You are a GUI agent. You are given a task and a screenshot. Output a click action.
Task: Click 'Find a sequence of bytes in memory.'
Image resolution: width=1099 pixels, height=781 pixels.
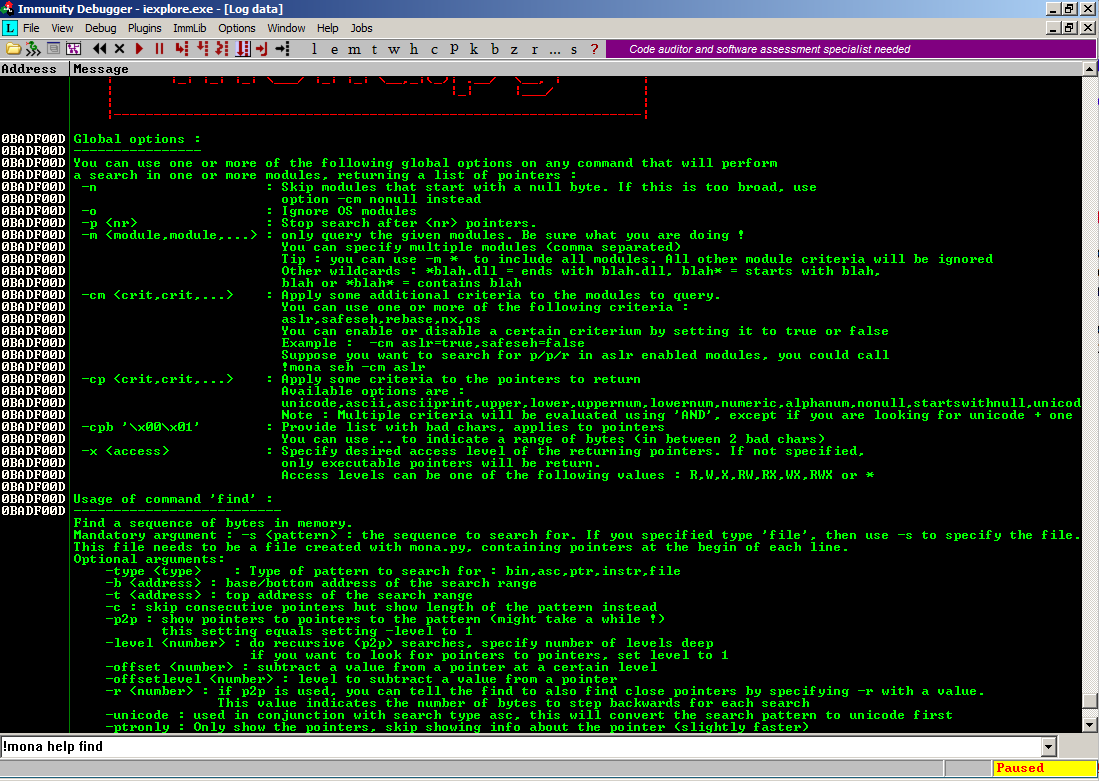[x=213, y=523]
